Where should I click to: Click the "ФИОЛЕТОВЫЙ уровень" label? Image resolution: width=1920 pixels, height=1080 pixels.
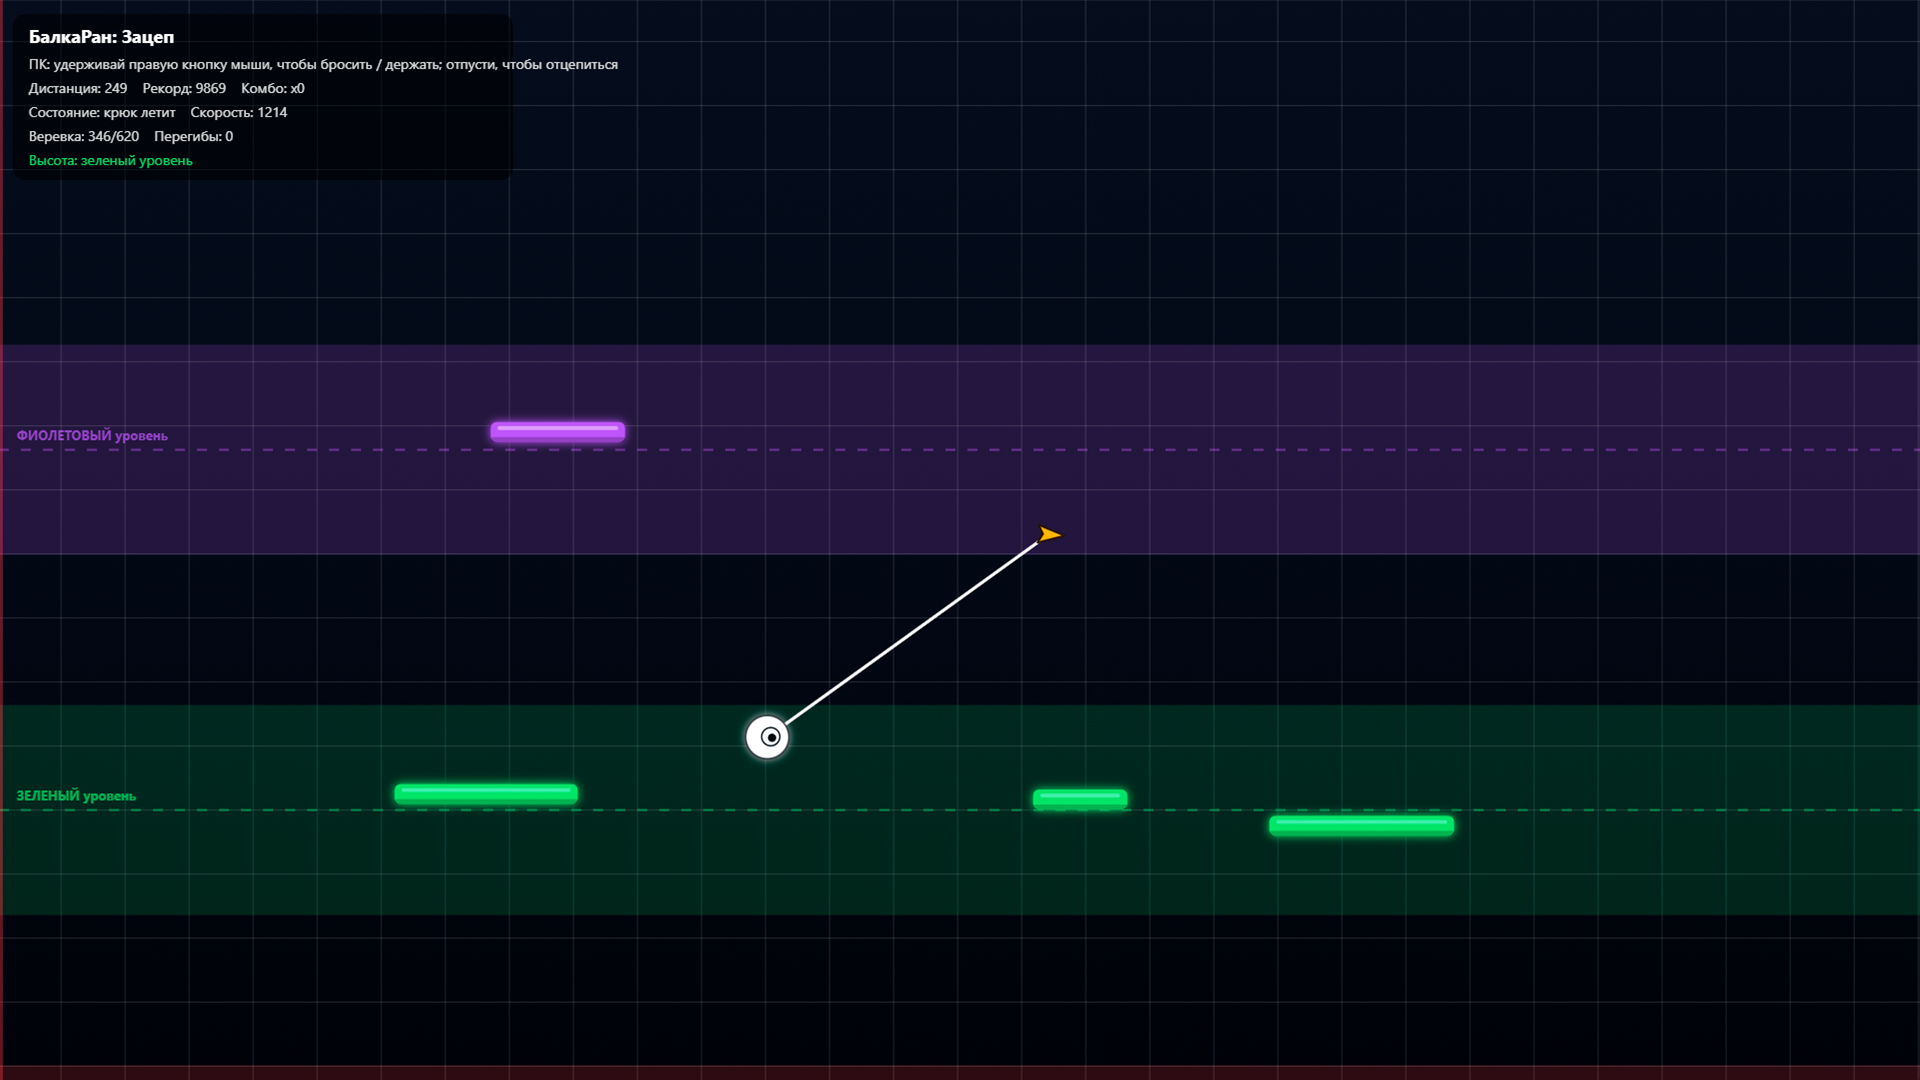point(92,435)
